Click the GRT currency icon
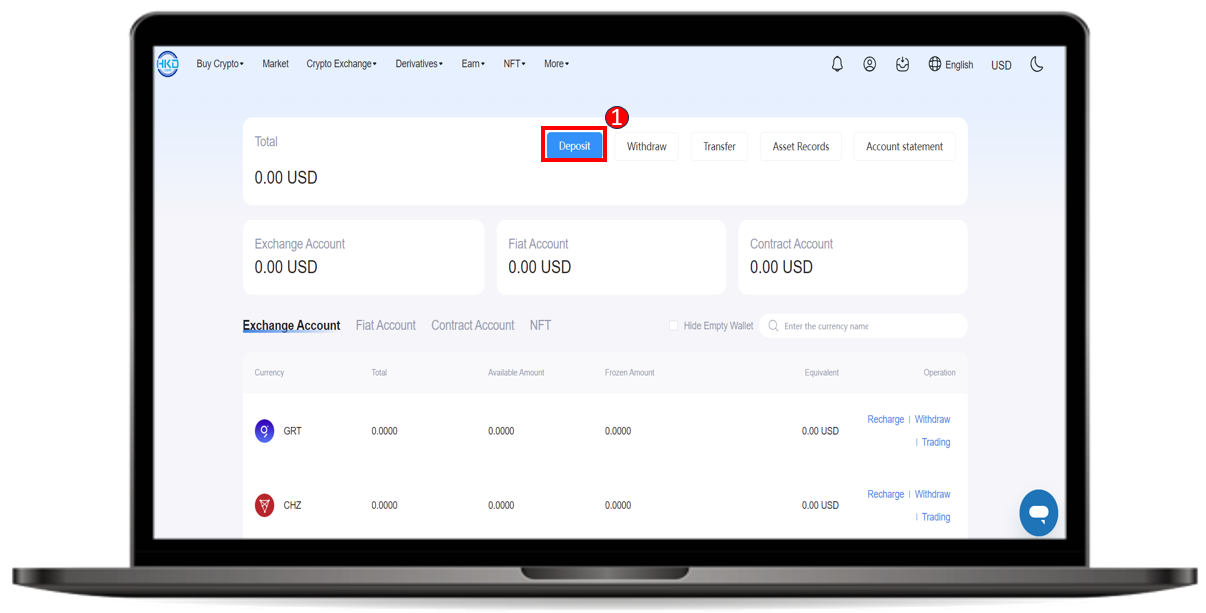The height and width of the screenshot is (613, 1206). (264, 431)
